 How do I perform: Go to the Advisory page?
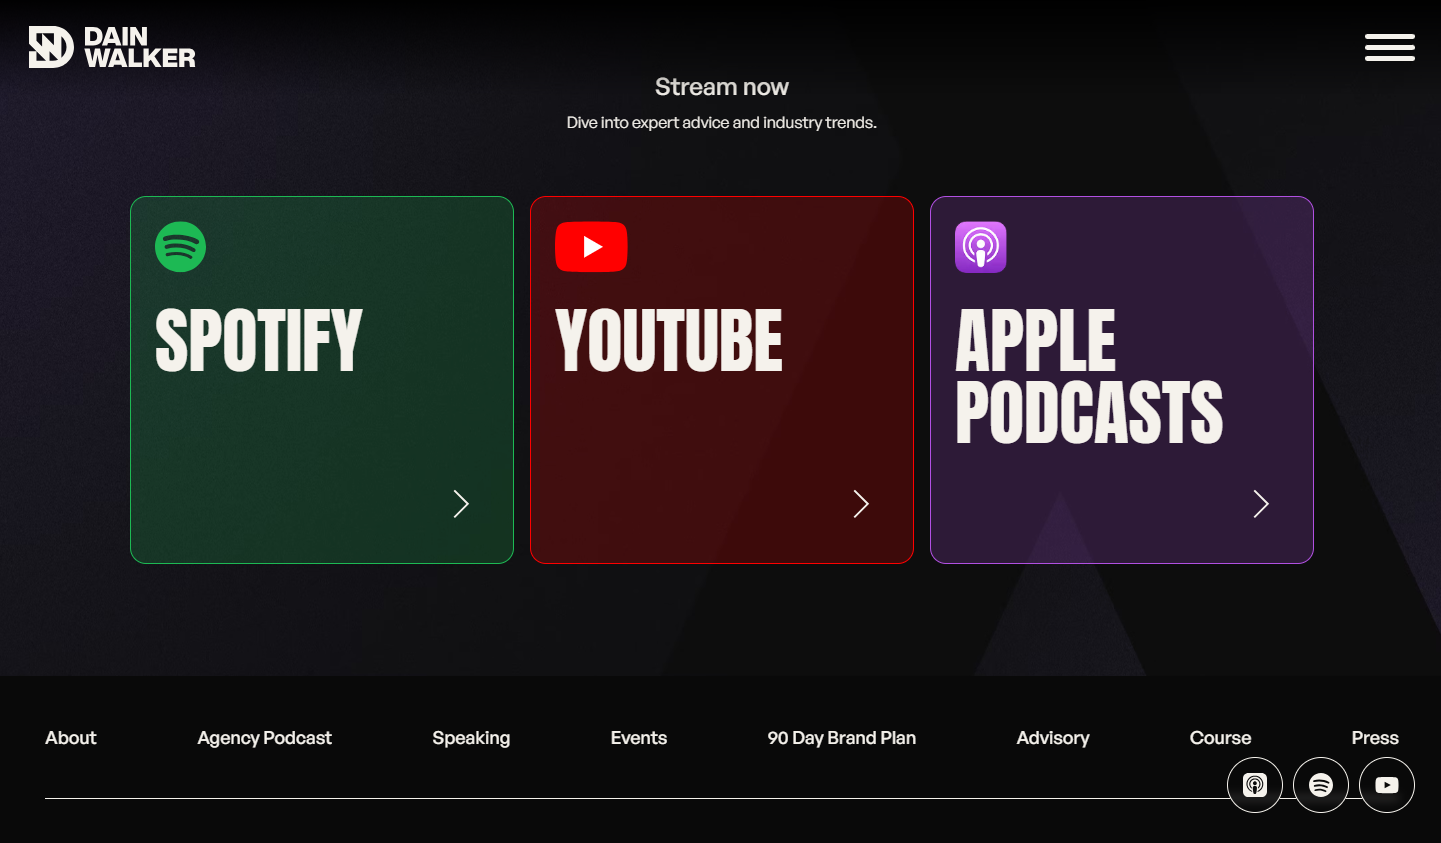[x=1053, y=738]
